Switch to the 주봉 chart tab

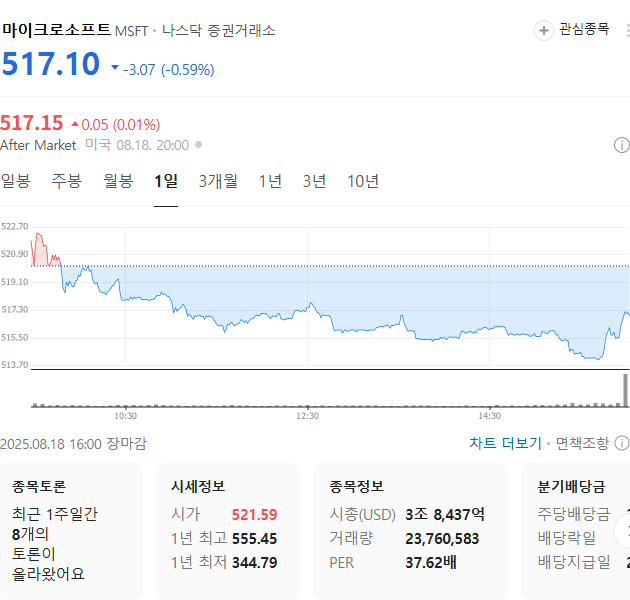pyautogui.click(x=67, y=181)
